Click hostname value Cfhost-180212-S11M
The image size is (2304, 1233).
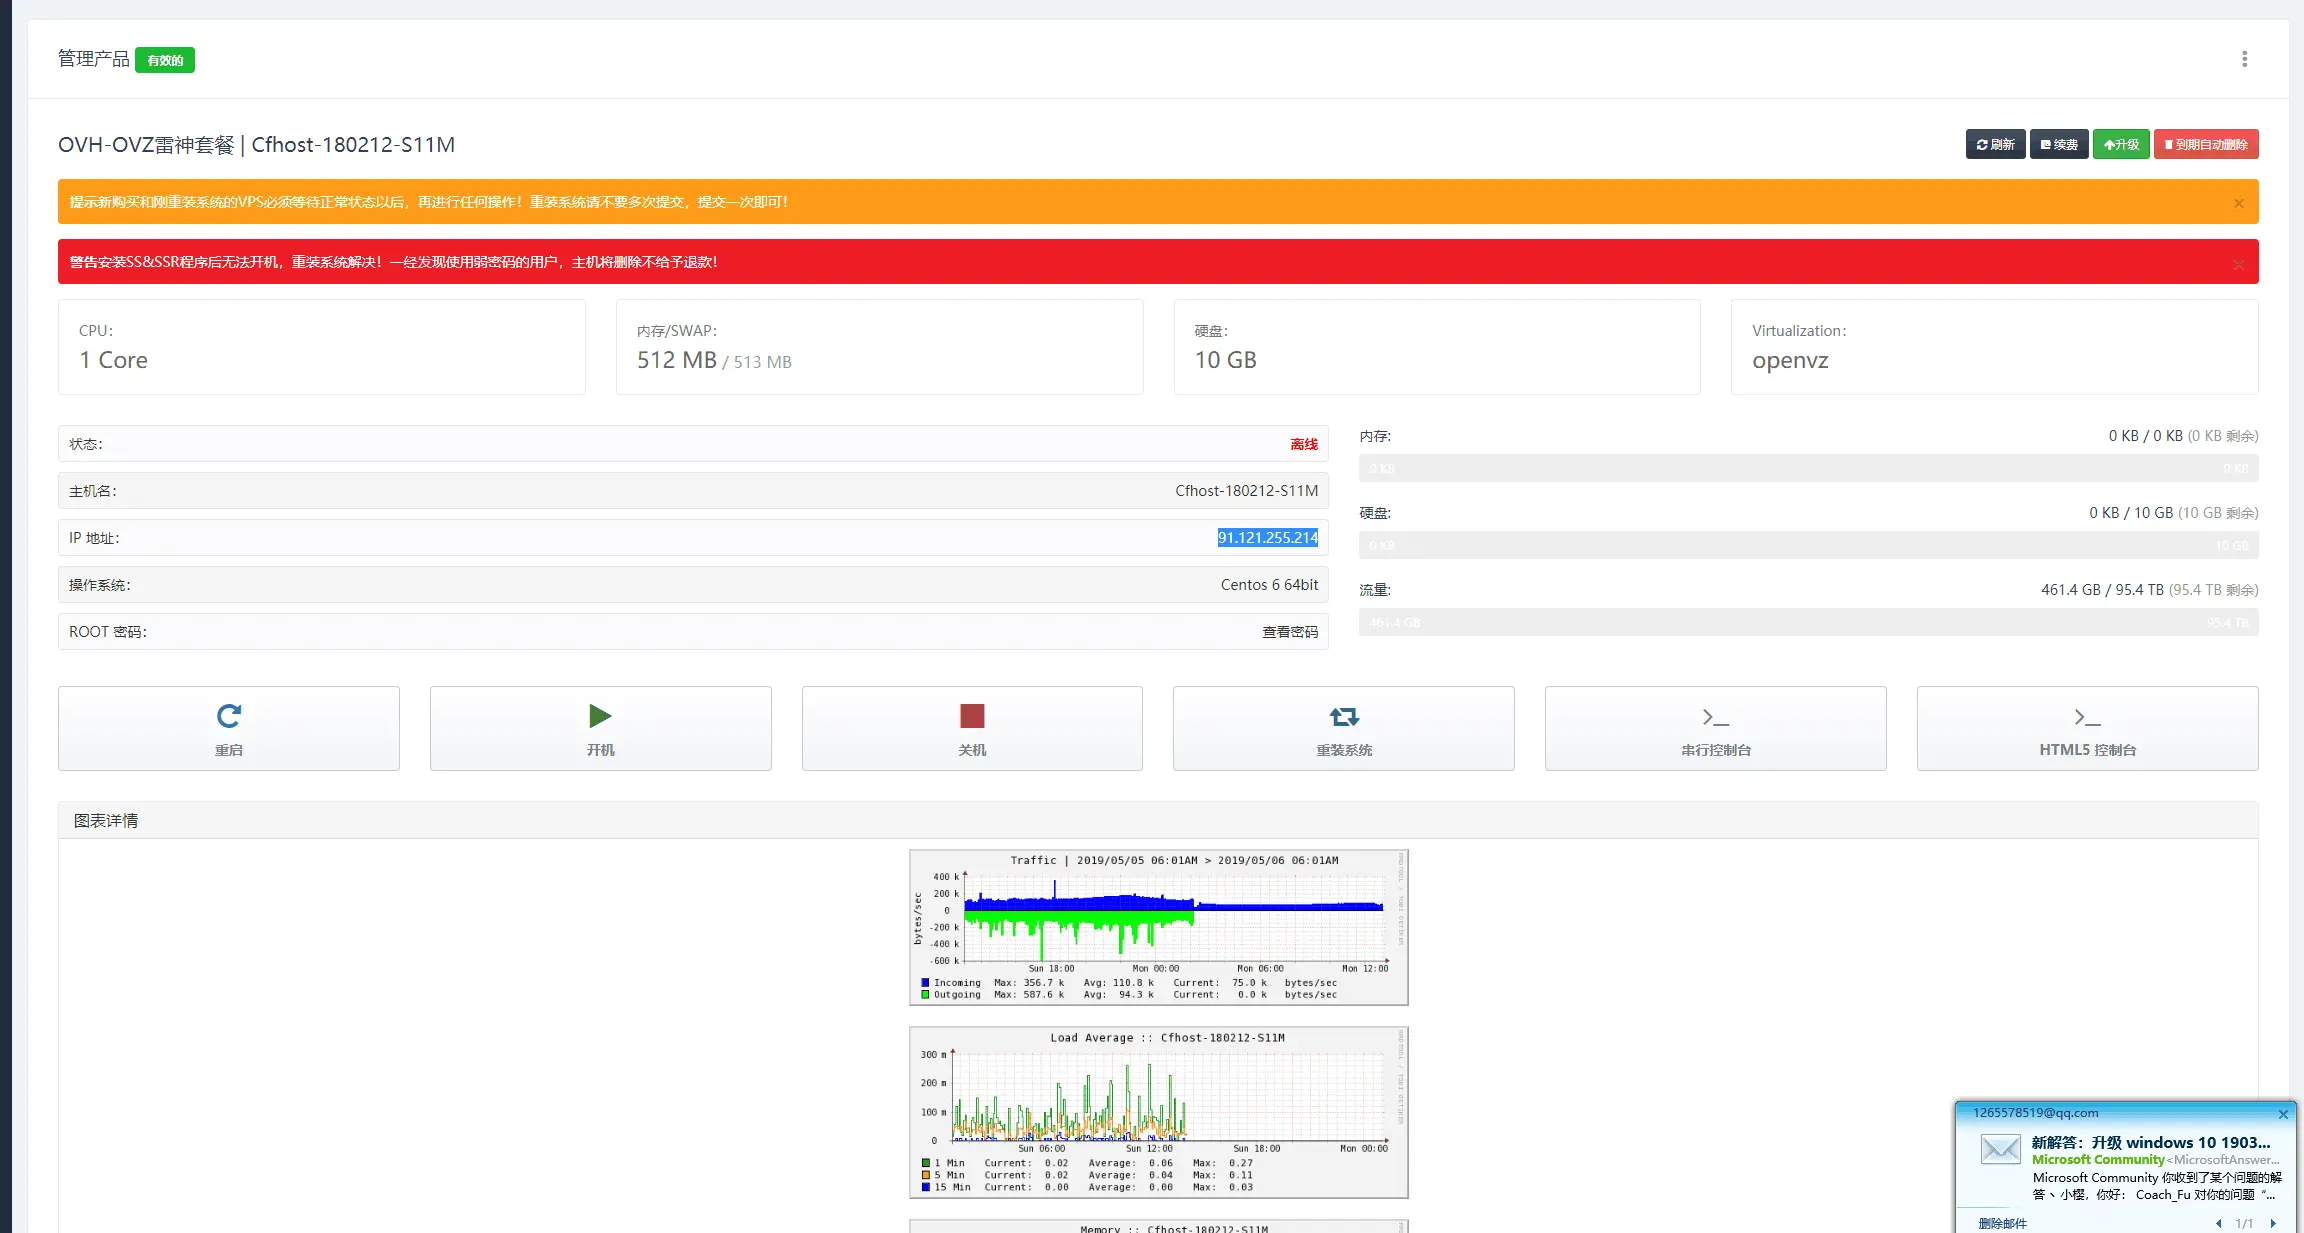(1247, 491)
